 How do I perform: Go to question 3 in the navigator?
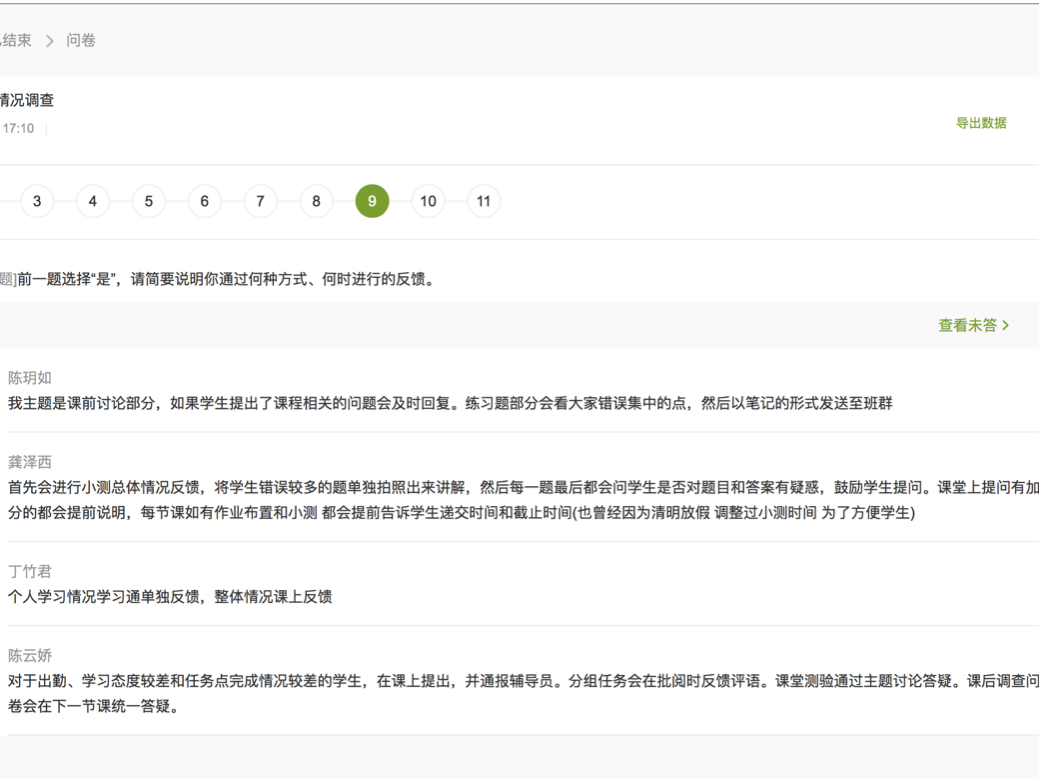tap(37, 201)
